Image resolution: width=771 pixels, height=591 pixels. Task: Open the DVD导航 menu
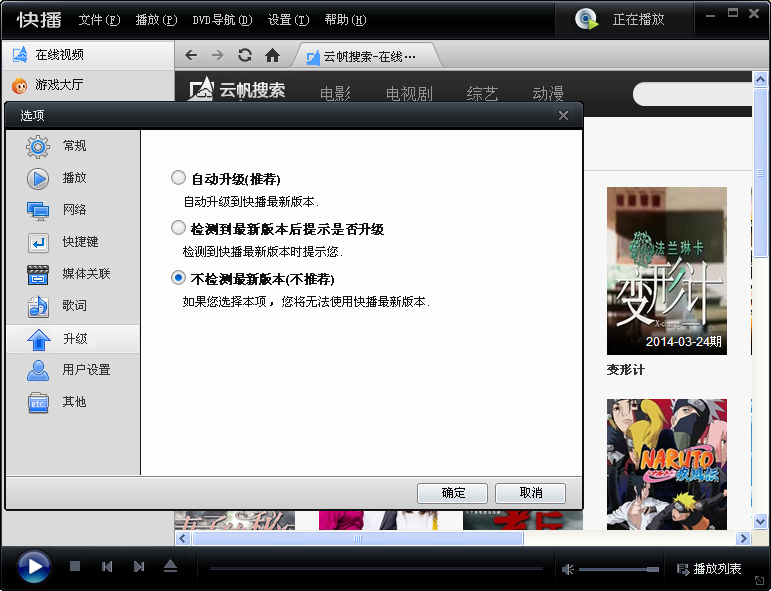(222, 20)
